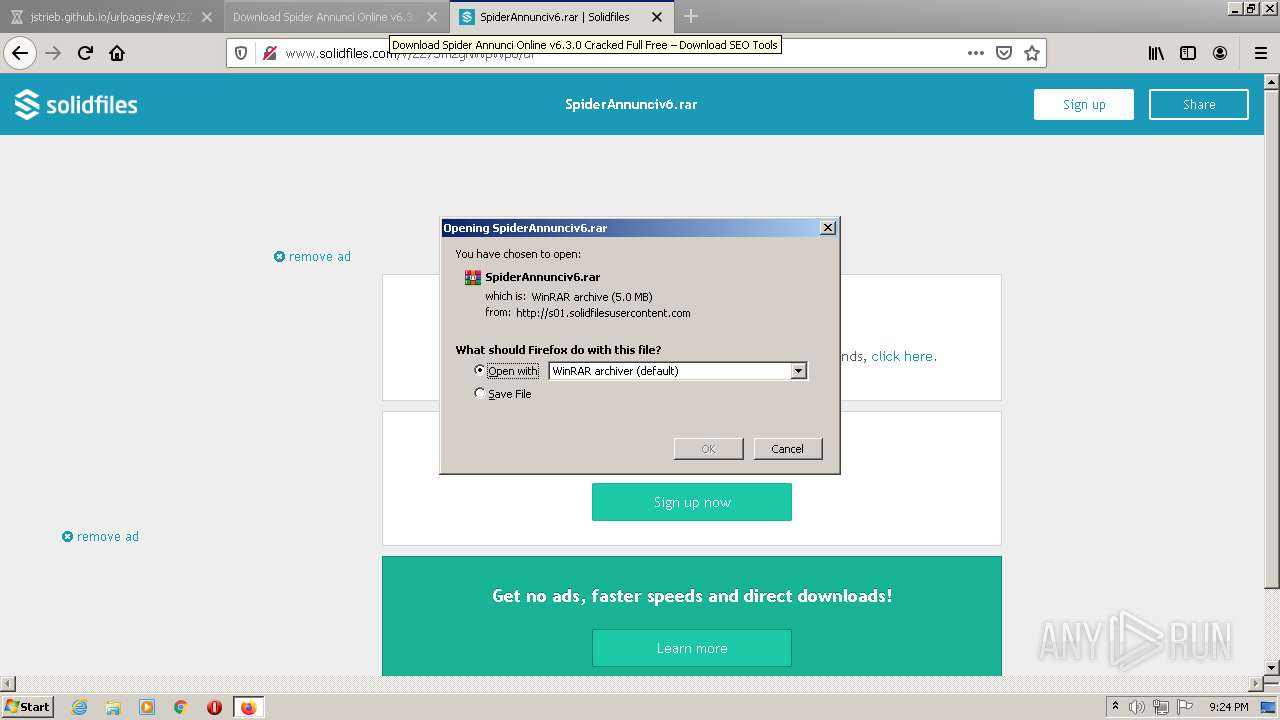Save page to Pocket icon
The height and width of the screenshot is (720, 1280).
pyautogui.click(x=1004, y=53)
